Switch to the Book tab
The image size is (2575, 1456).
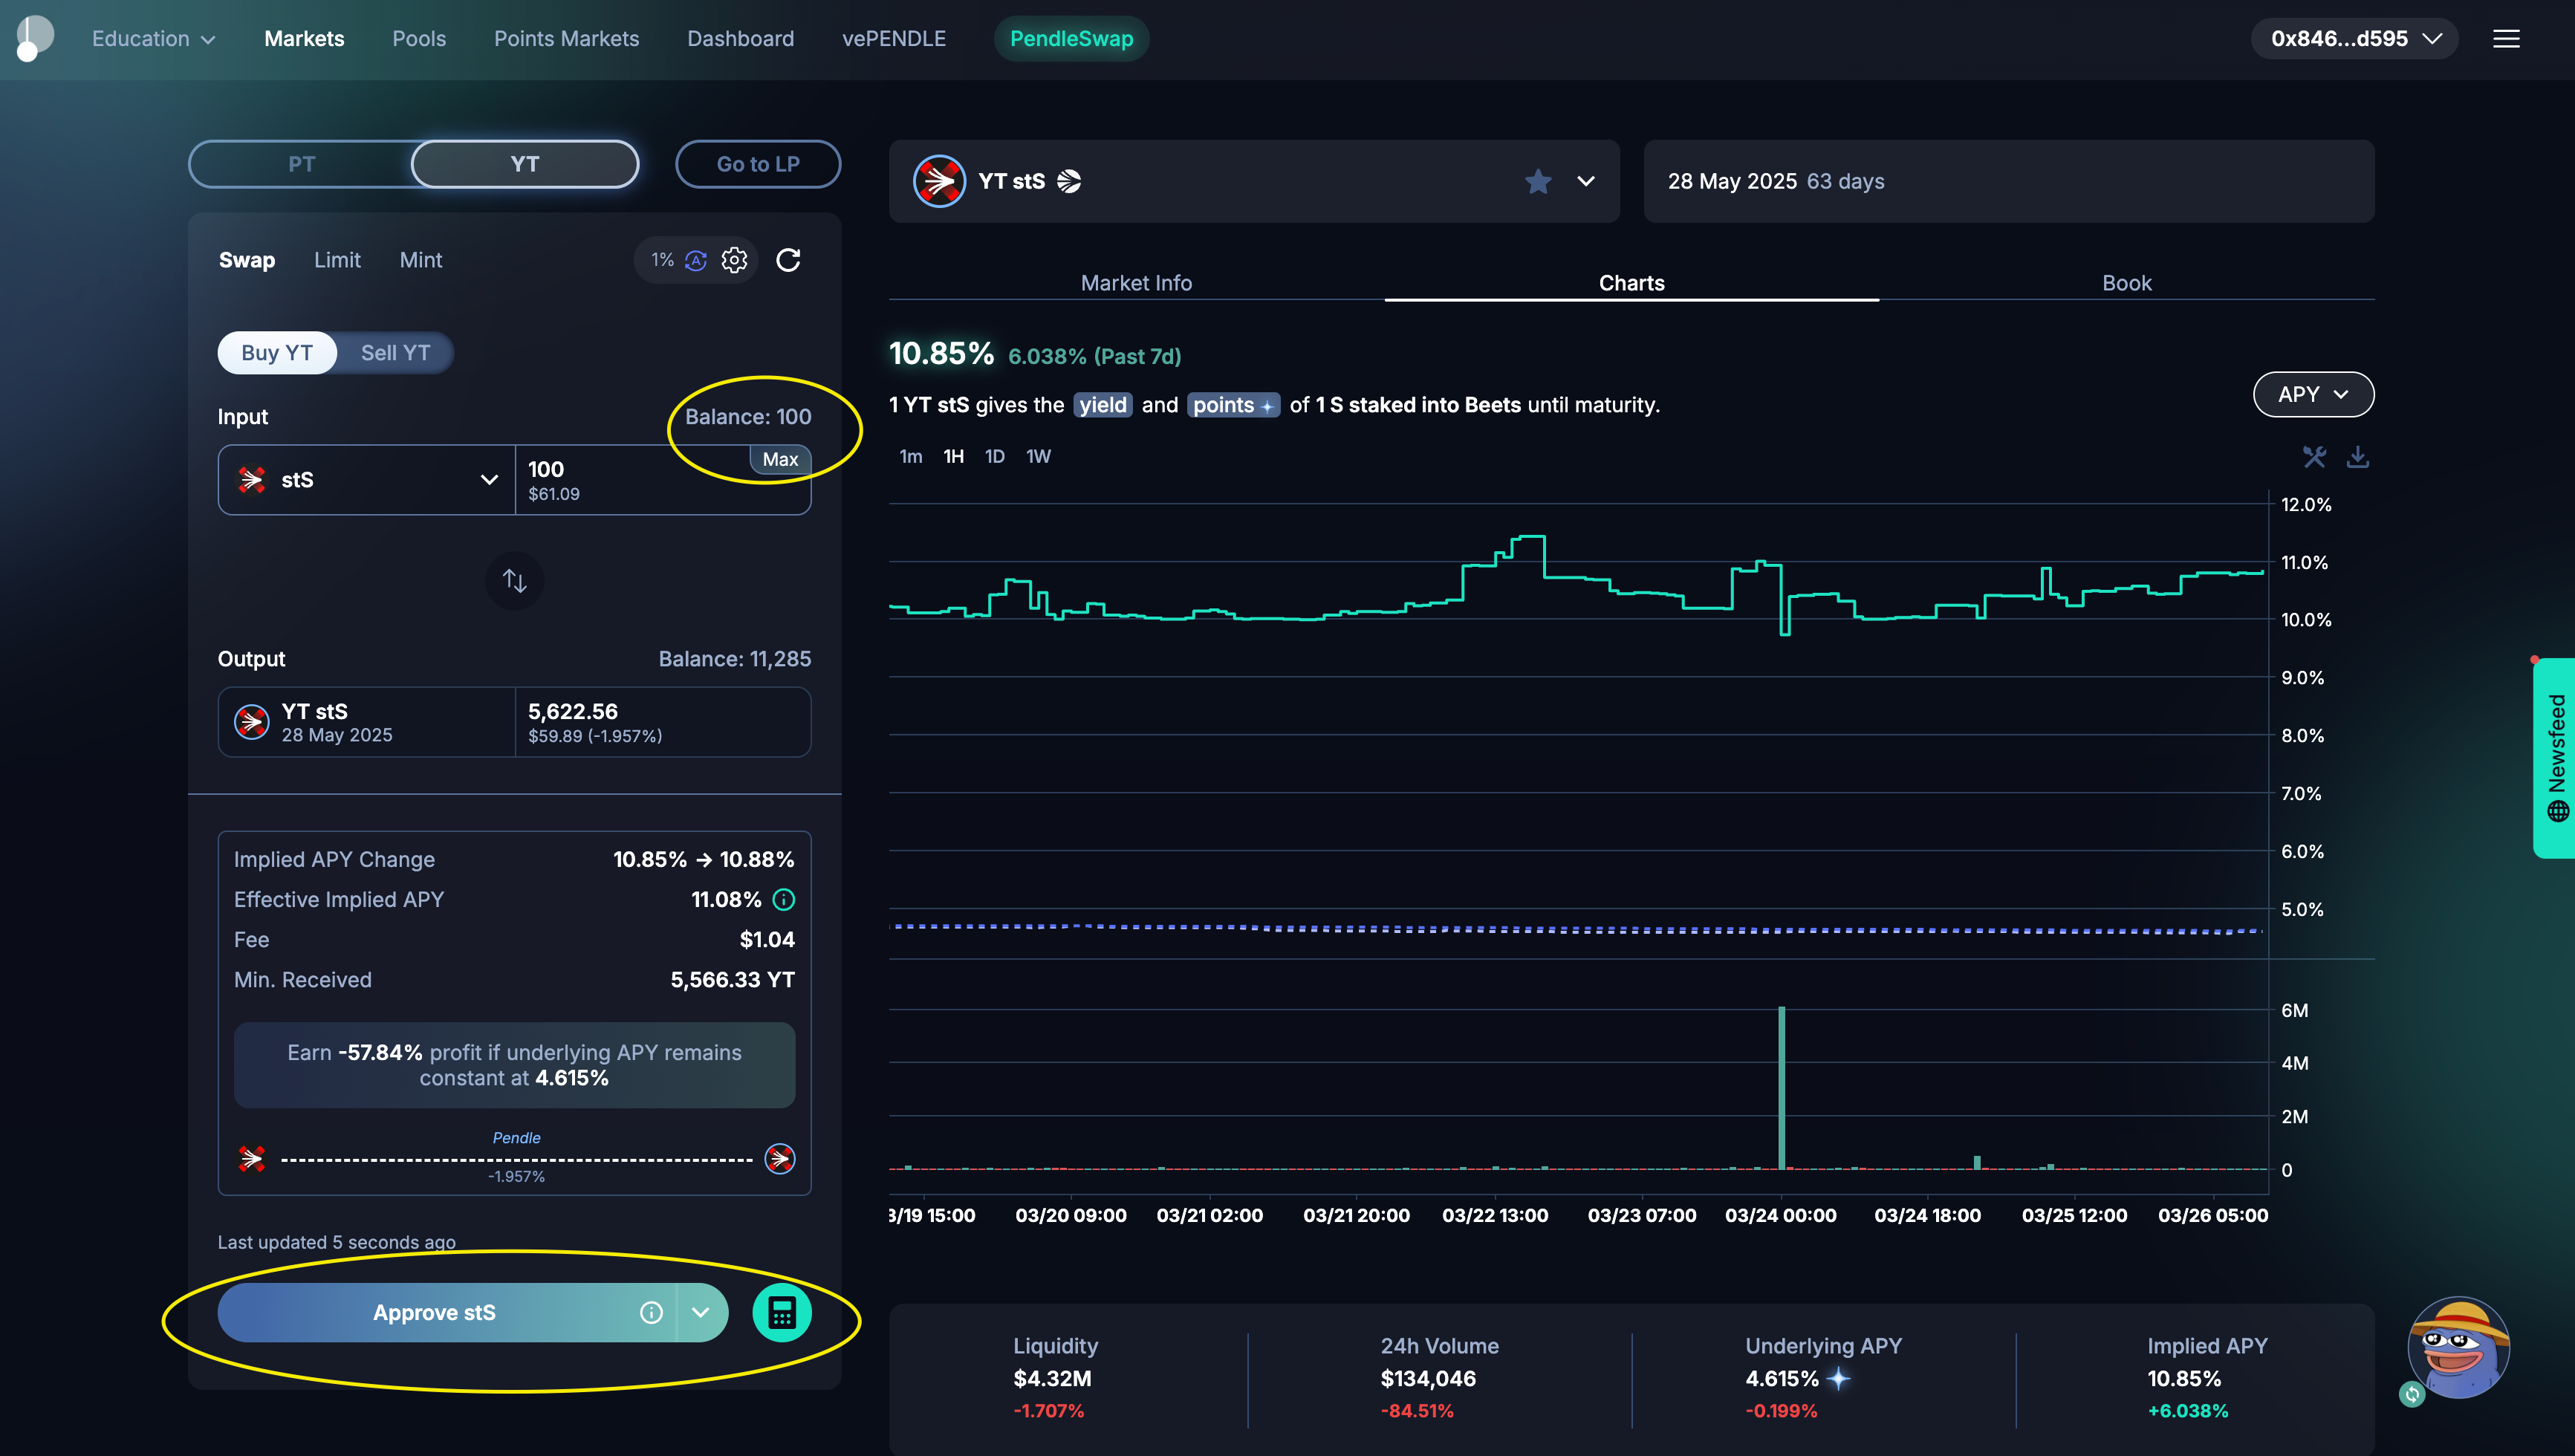(x=2126, y=283)
